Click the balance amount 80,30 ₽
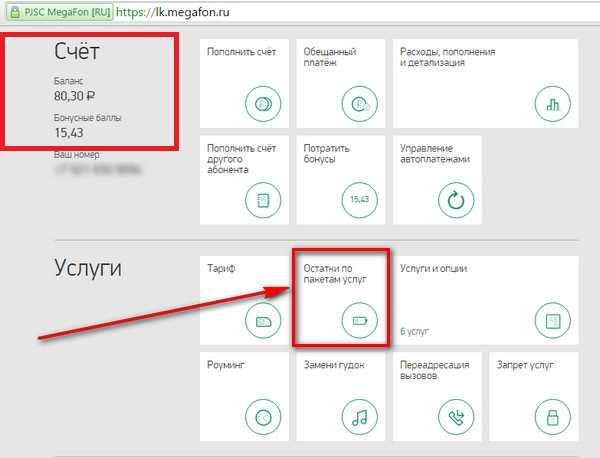 coord(74,98)
